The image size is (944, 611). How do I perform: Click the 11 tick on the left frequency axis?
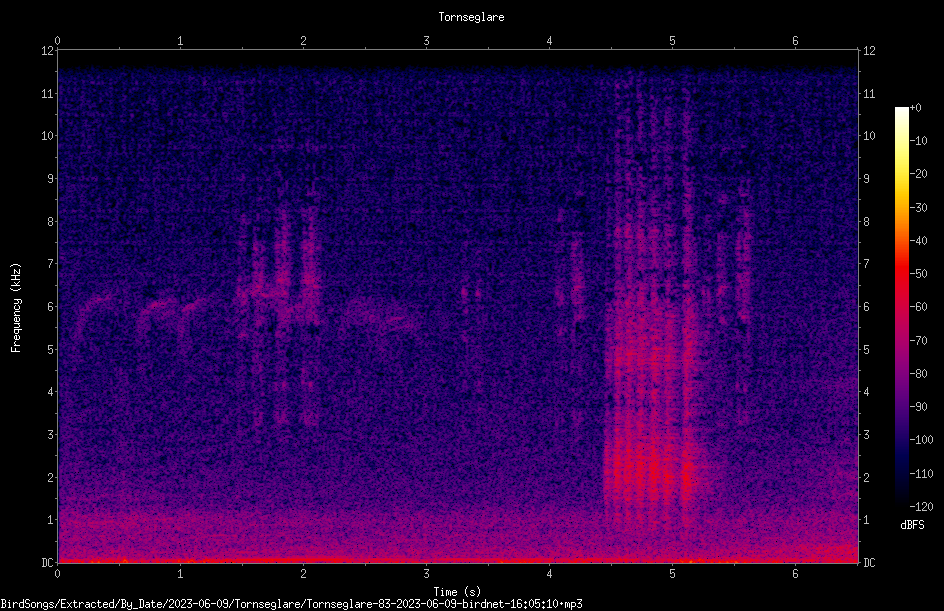coord(47,93)
